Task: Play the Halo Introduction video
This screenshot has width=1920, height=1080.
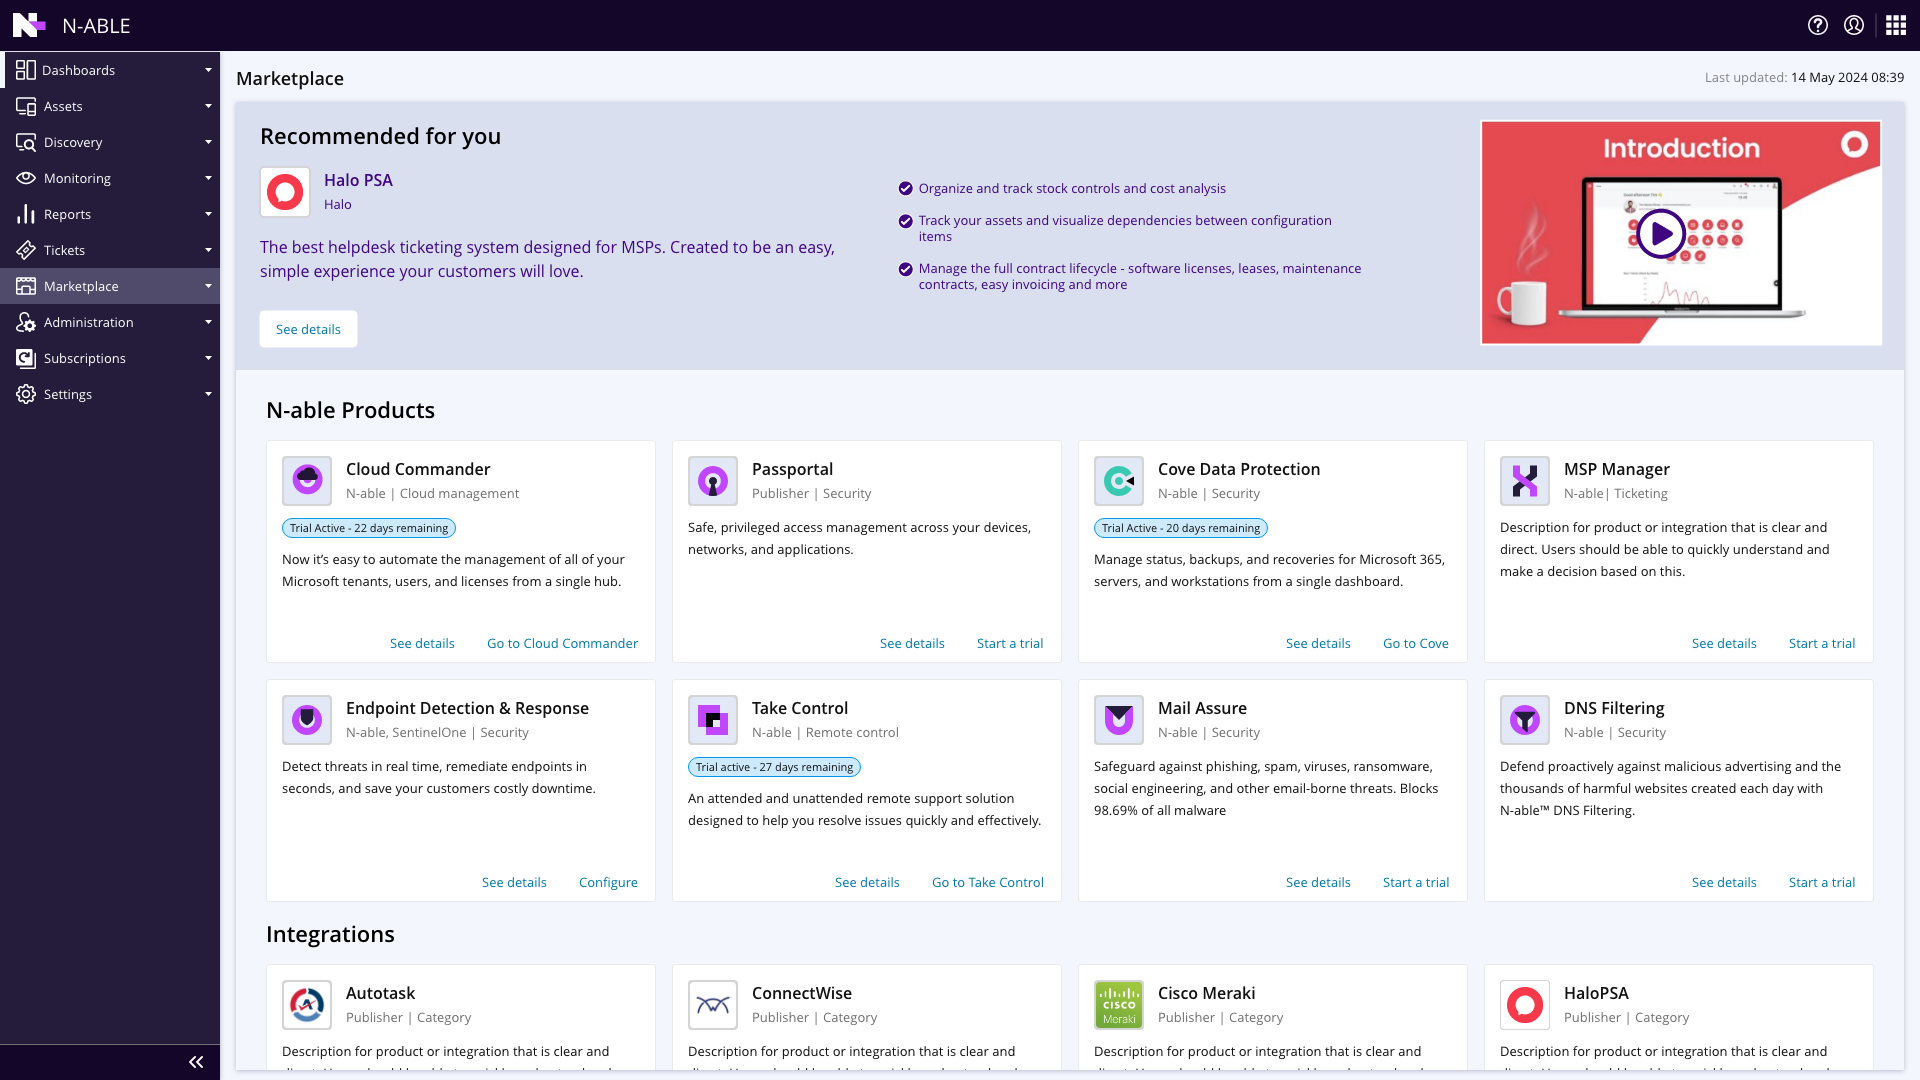Action: [x=1661, y=234]
